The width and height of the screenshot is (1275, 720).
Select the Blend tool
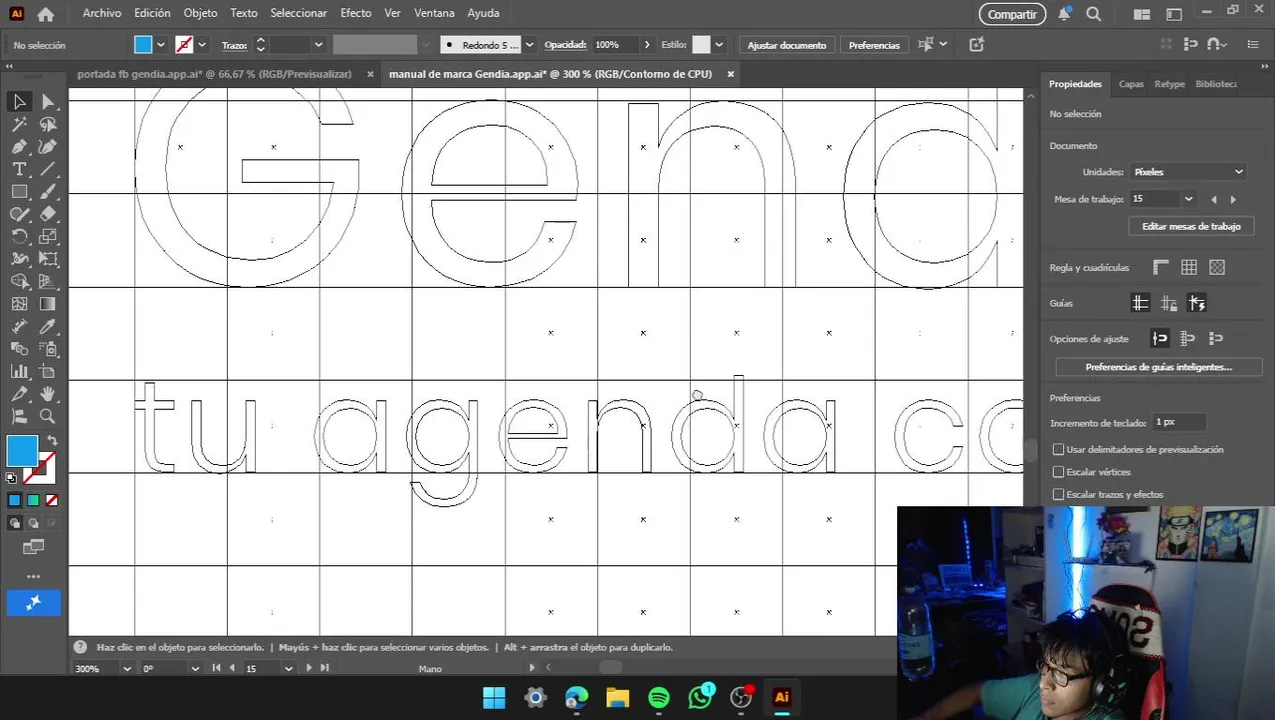point(19,349)
